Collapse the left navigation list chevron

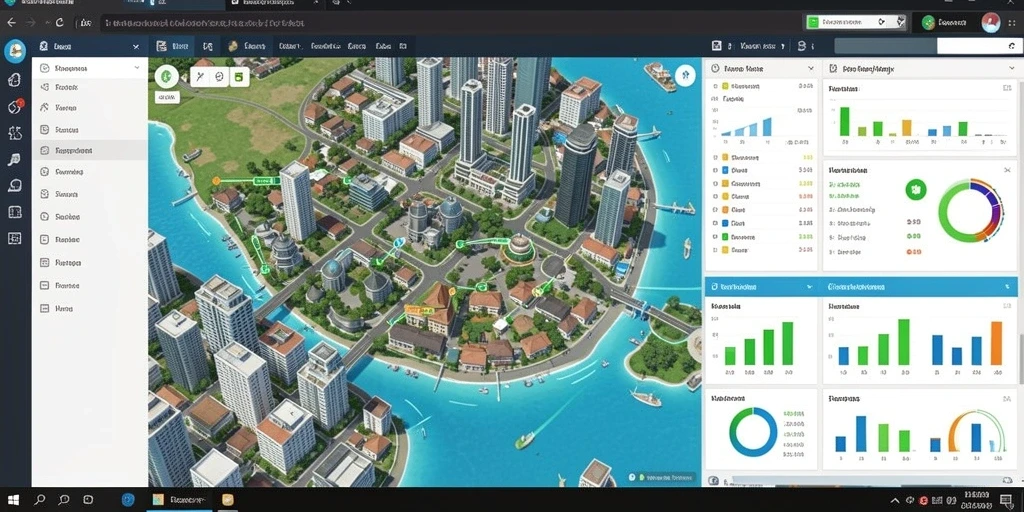[136, 68]
